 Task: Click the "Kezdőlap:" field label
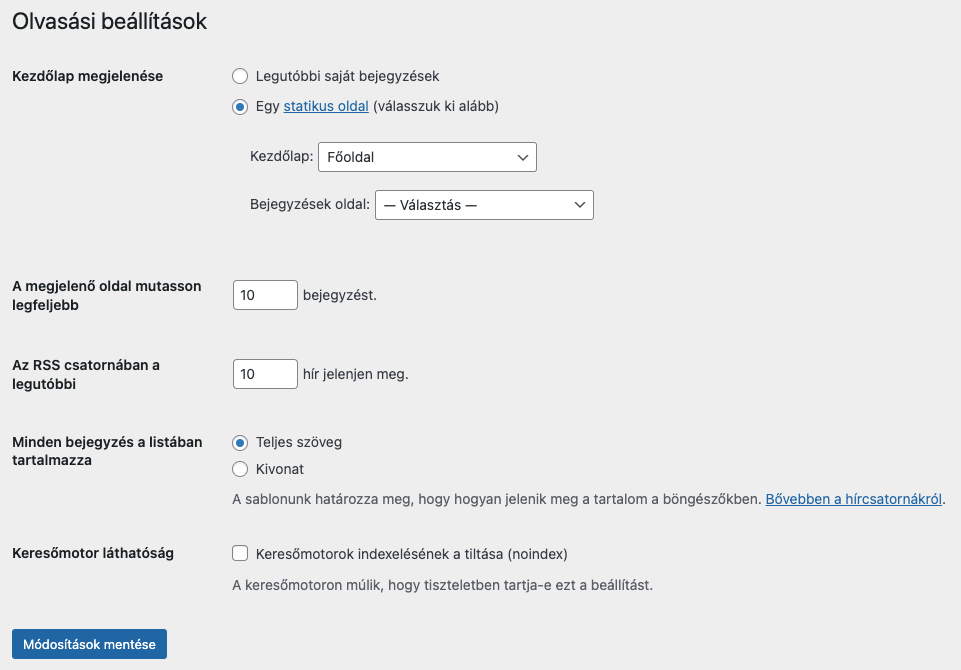281,156
